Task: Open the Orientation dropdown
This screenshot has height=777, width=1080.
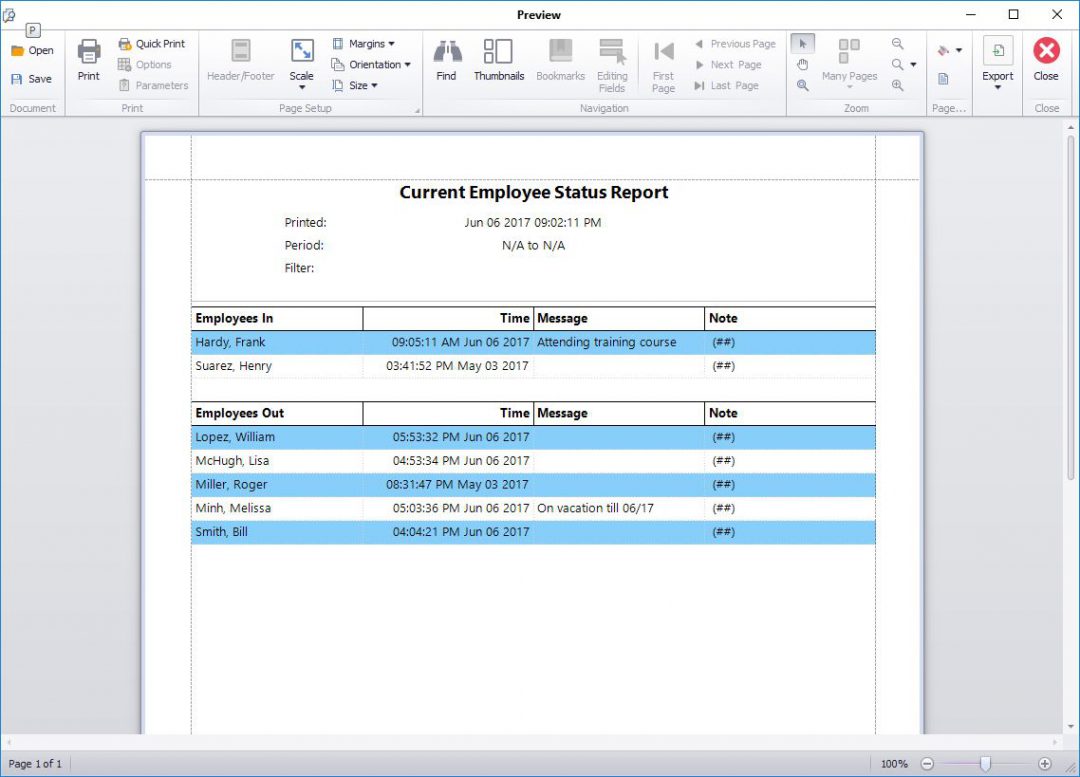Action: [372, 64]
